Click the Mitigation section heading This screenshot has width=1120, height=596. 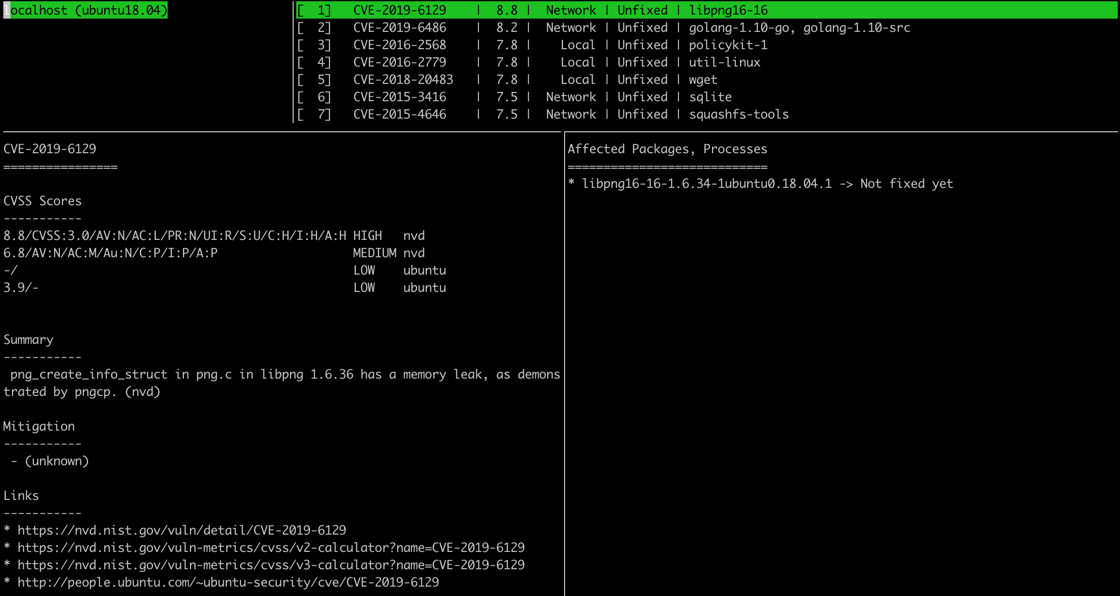39,426
